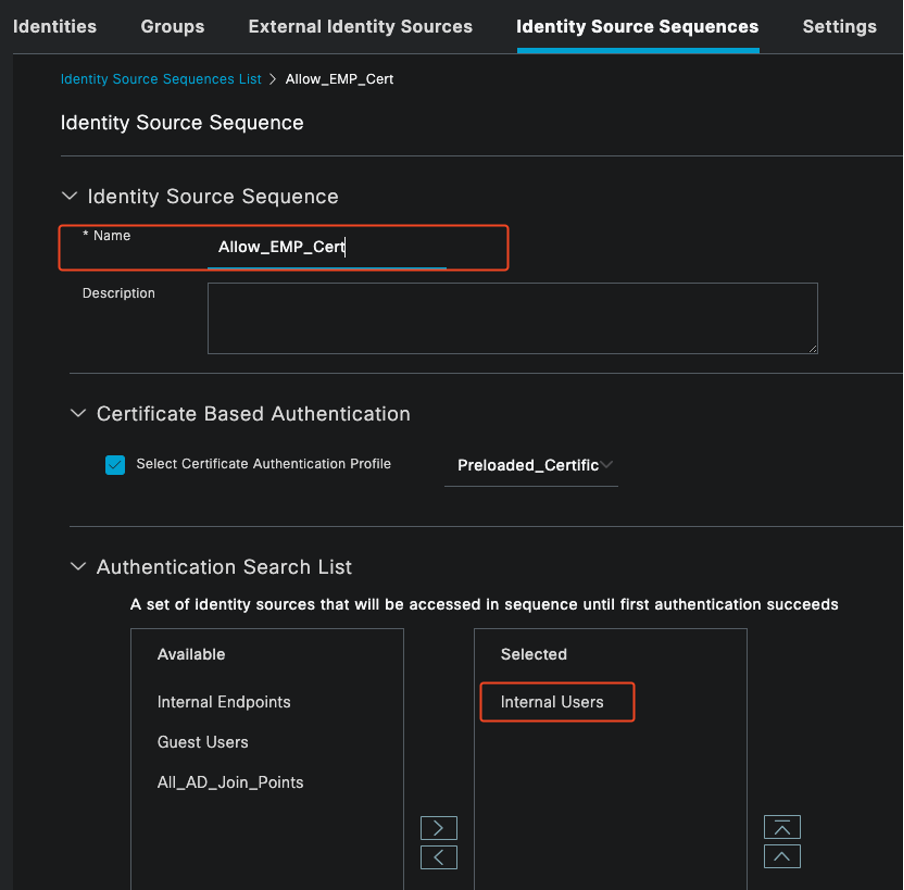Viewport: 904px width, 890px height.
Task: Focus the Description text area
Action: 513,318
